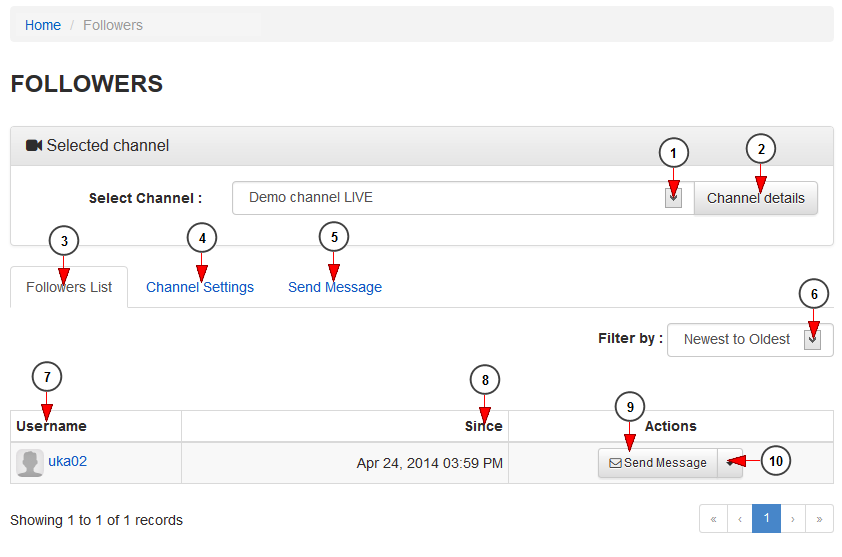Go to next page with single-right arrow

pos(793,519)
